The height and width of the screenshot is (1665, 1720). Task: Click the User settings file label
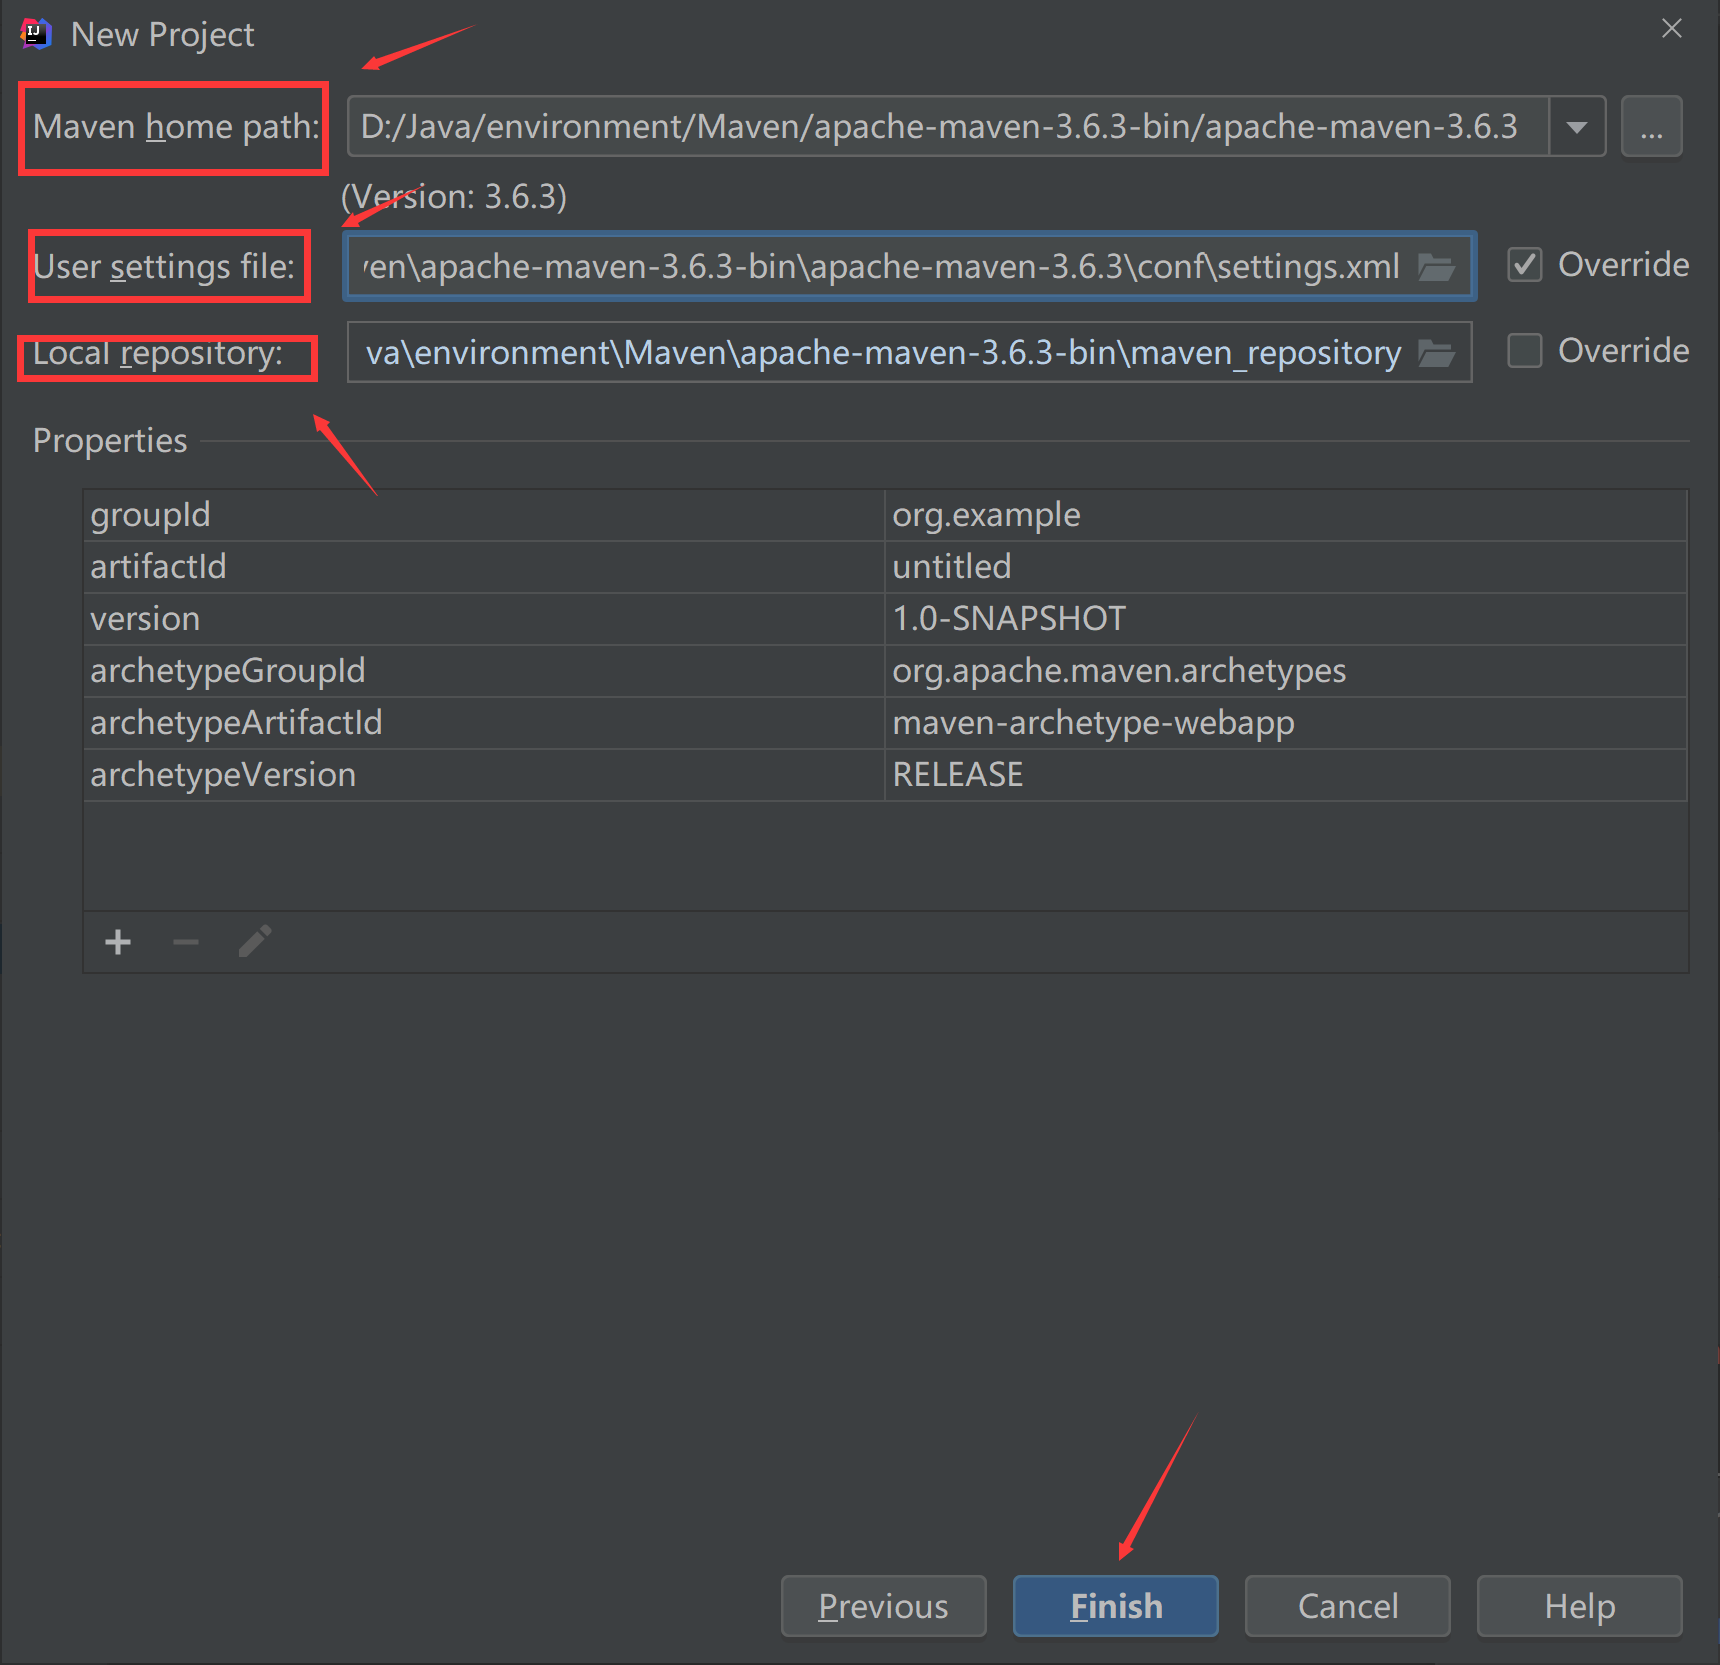click(164, 267)
